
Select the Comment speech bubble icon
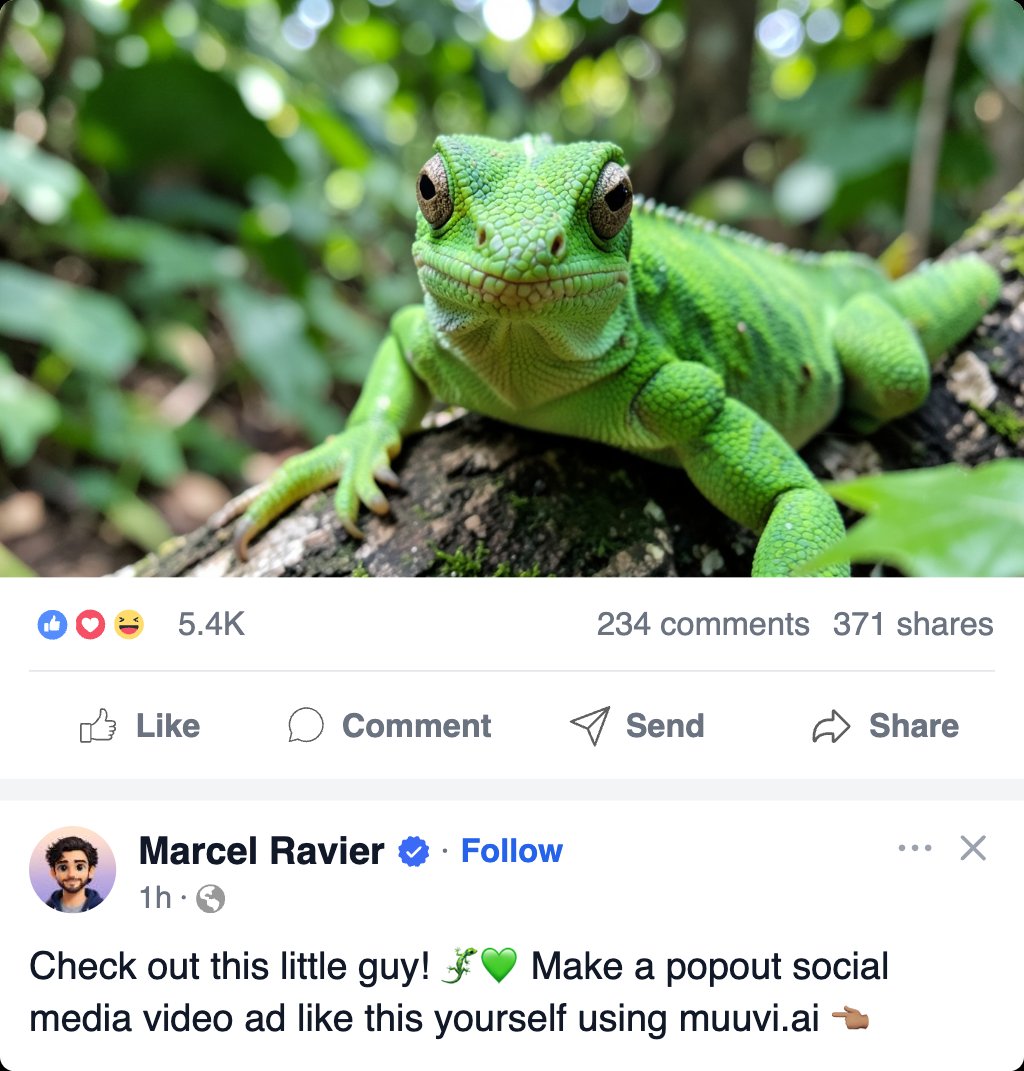pos(308,725)
